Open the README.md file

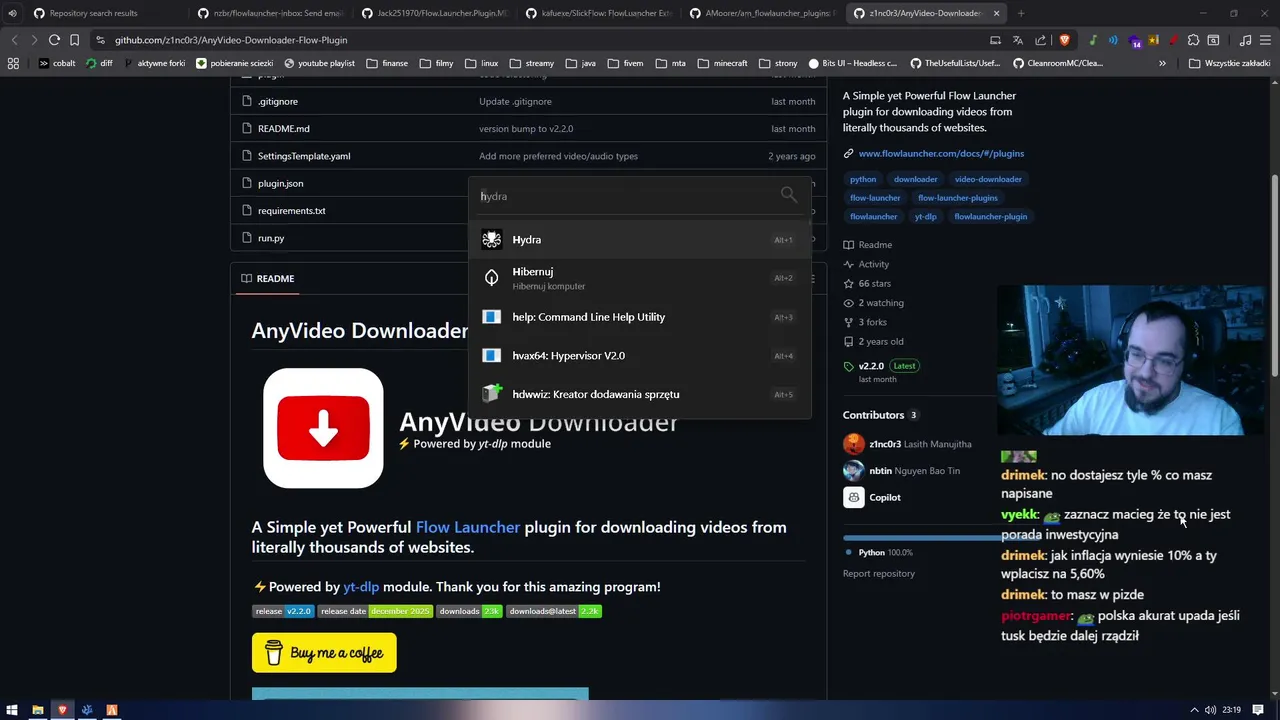283,128
